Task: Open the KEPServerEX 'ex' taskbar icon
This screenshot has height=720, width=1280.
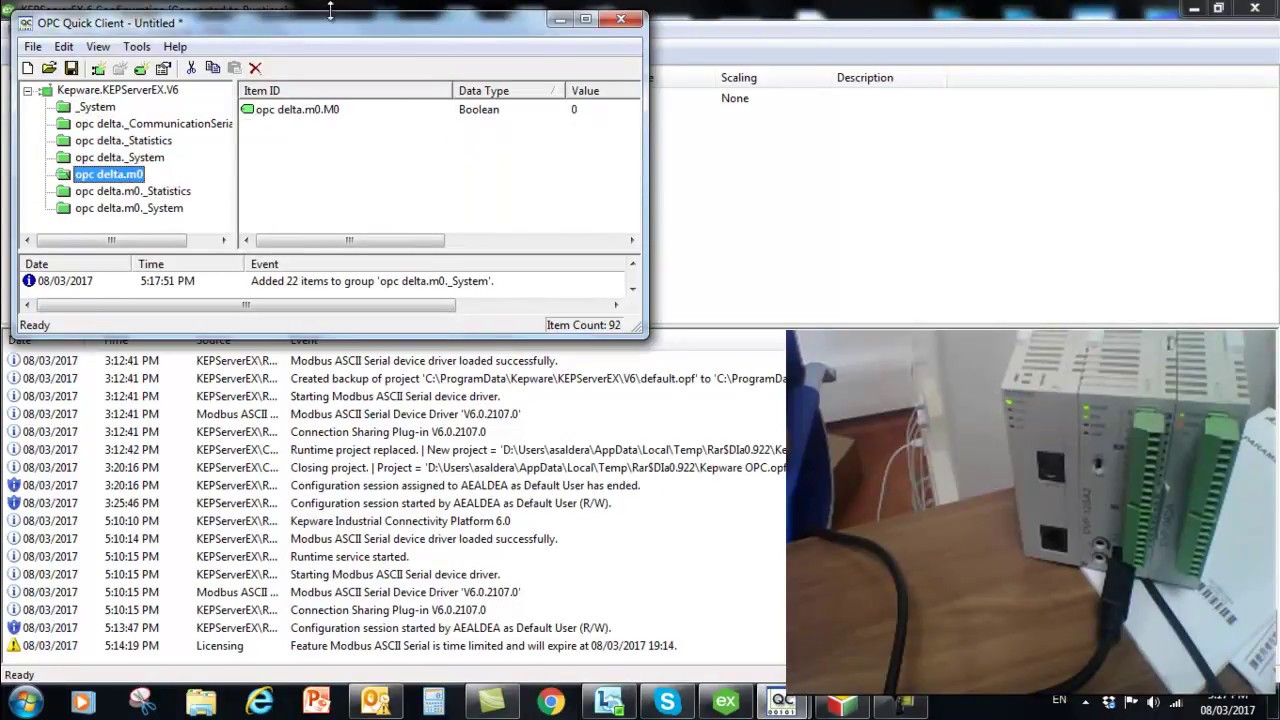Action: (x=726, y=702)
